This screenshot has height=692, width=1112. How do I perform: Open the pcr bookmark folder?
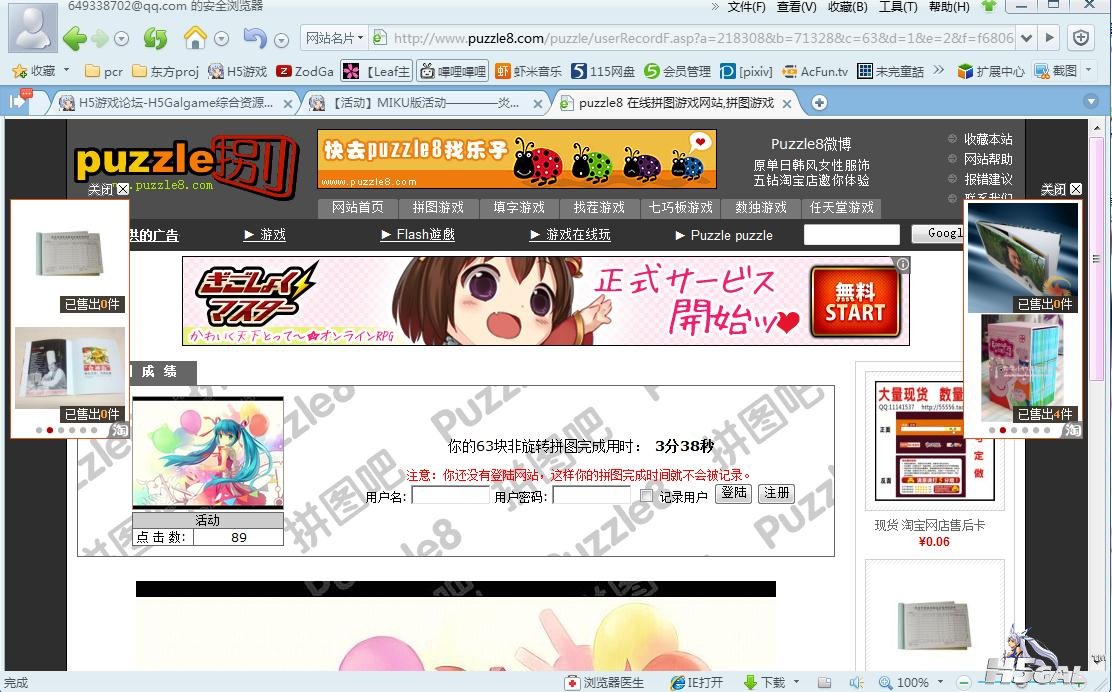pos(104,71)
